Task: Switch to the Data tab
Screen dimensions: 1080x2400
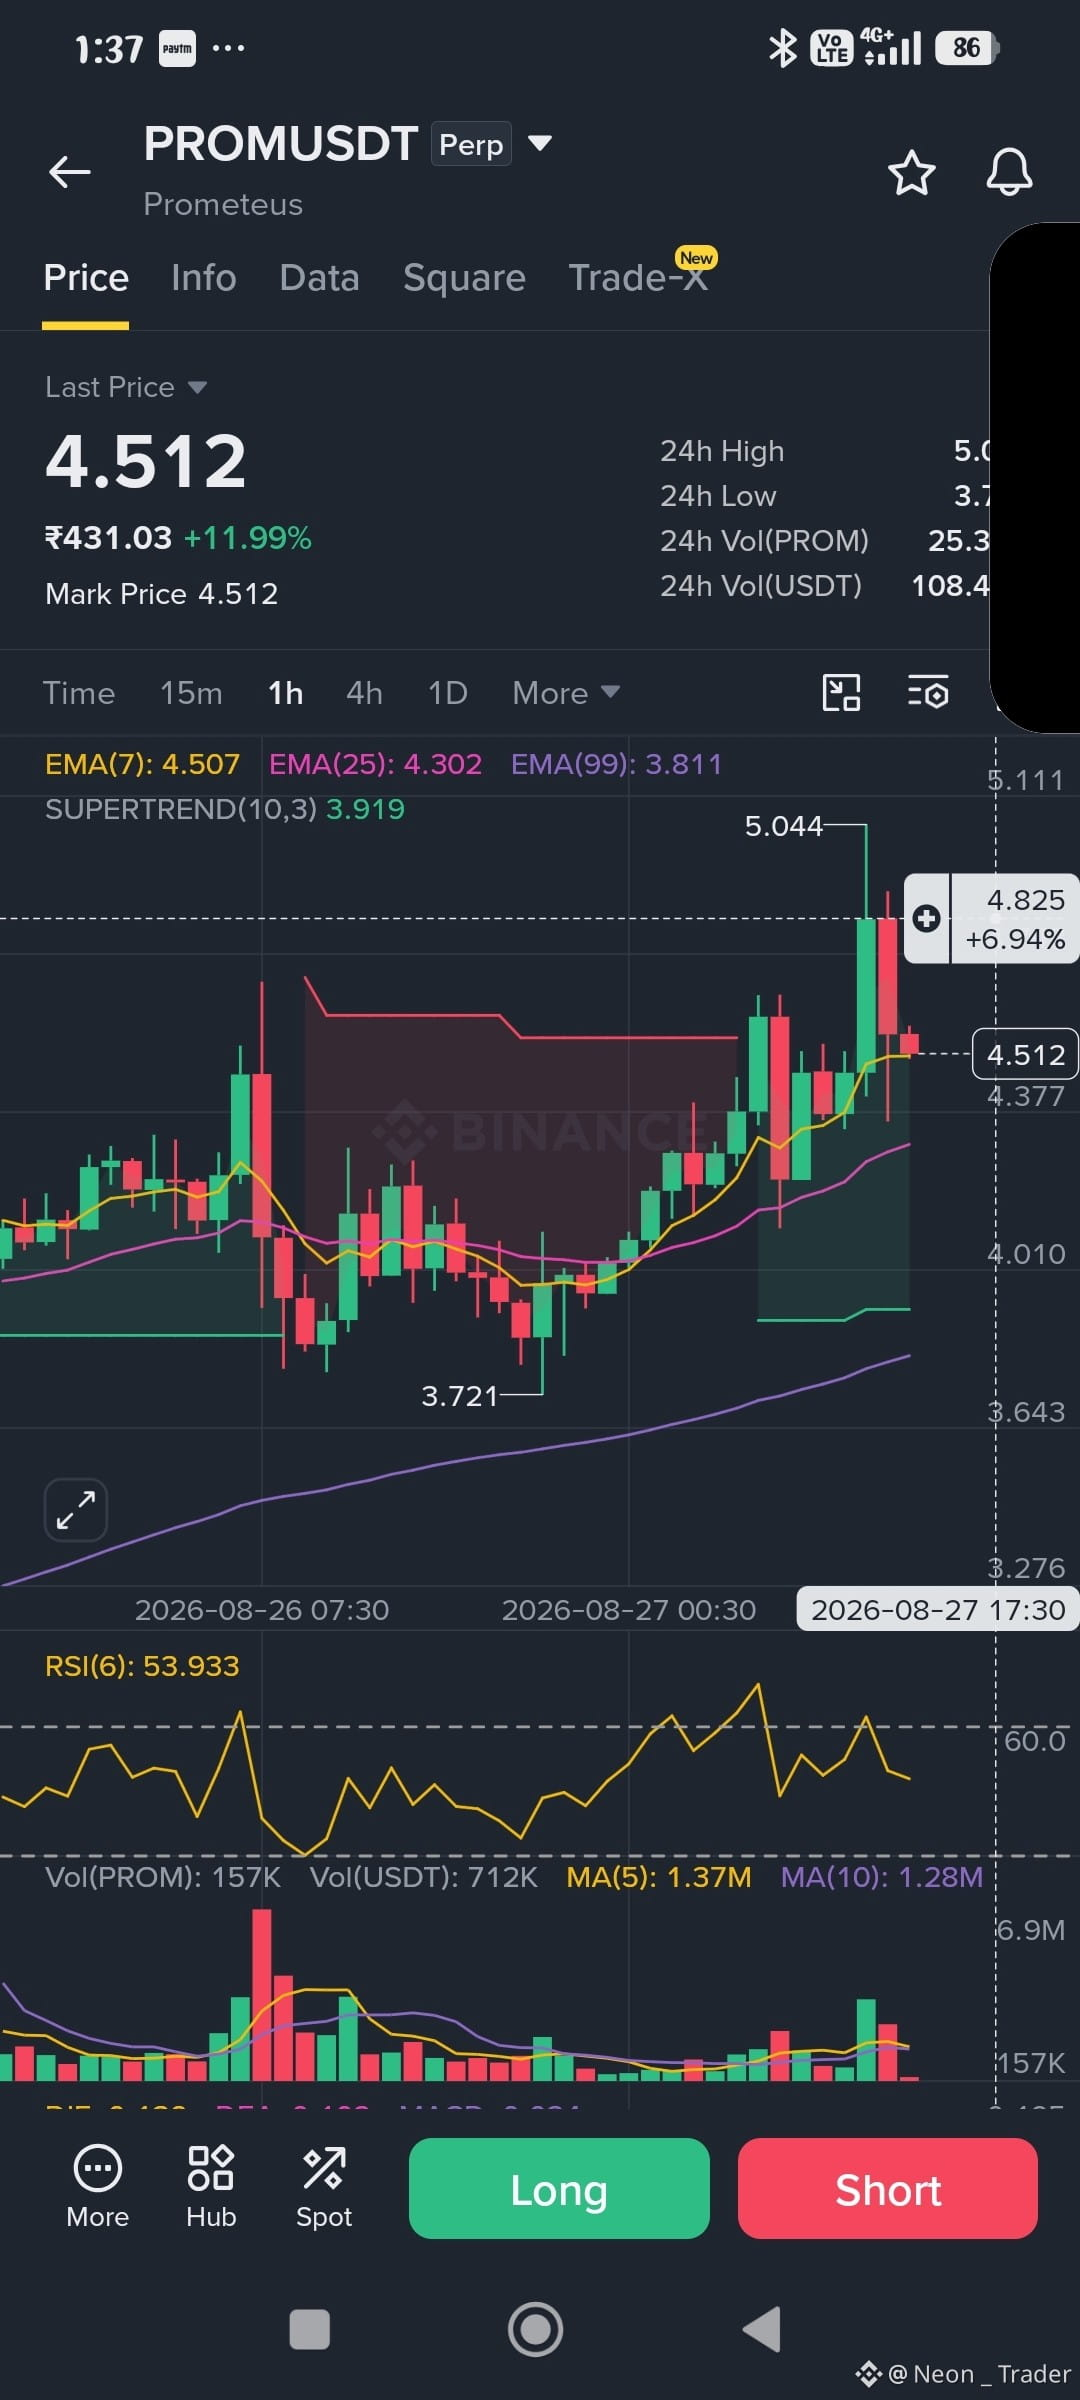Action: pos(320,278)
